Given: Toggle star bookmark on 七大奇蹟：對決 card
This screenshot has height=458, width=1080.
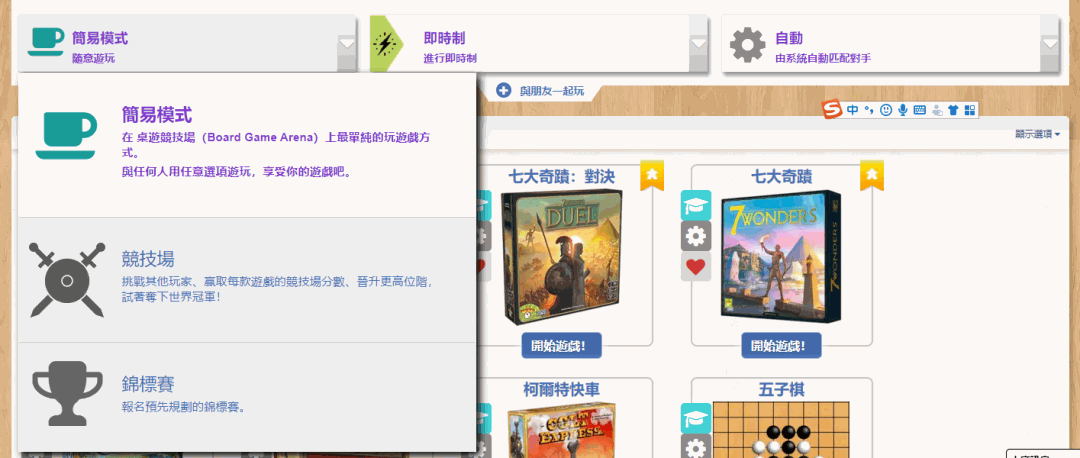Looking at the screenshot, I should [x=652, y=176].
